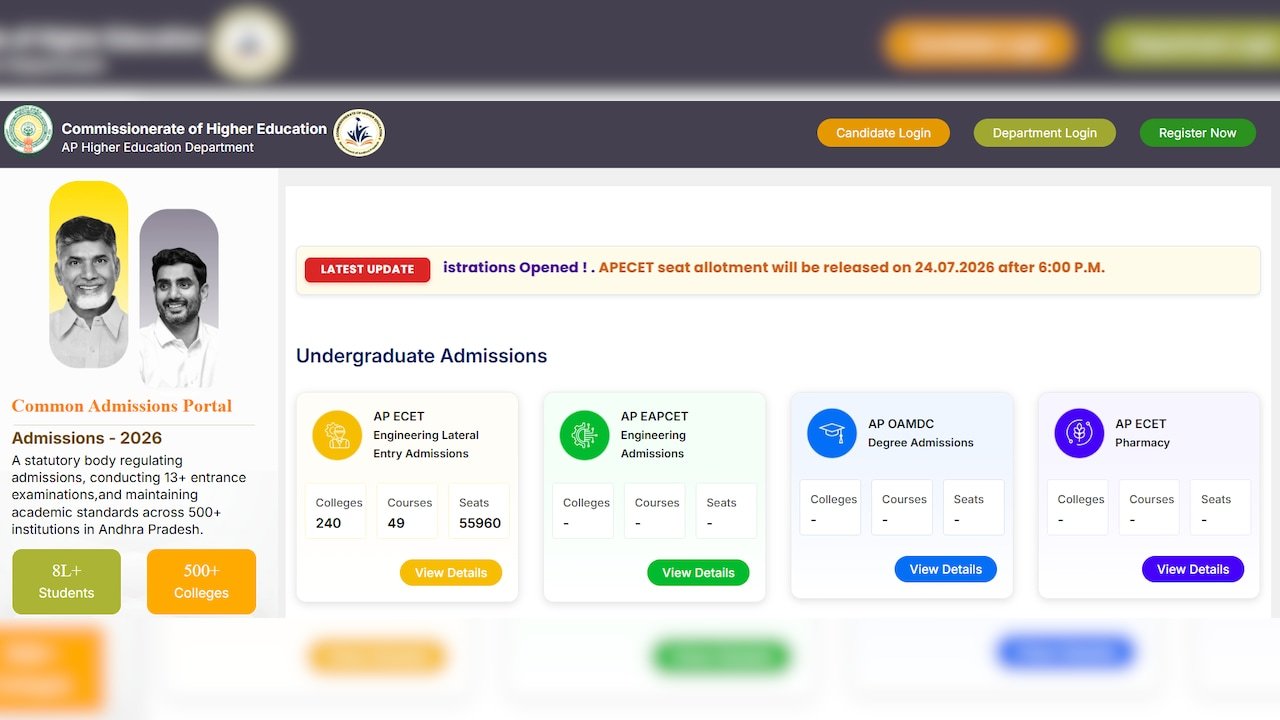Click the Commissionerate of Higher Education title
This screenshot has width=1280, height=720.
click(194, 128)
